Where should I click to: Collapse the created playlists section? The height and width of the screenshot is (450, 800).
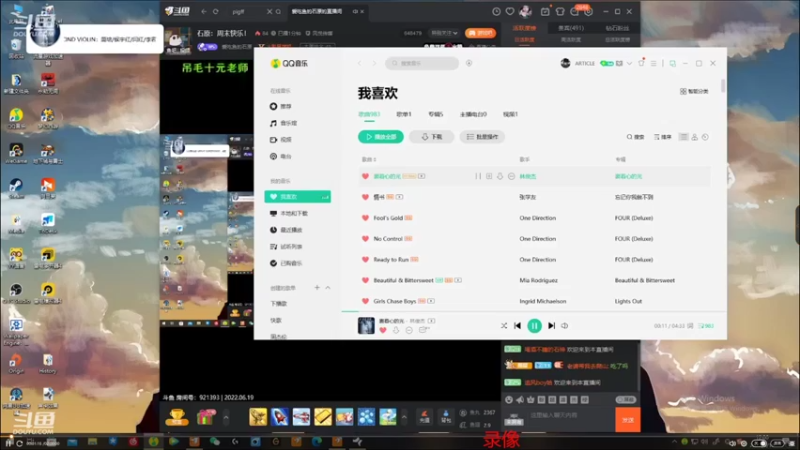[328, 288]
